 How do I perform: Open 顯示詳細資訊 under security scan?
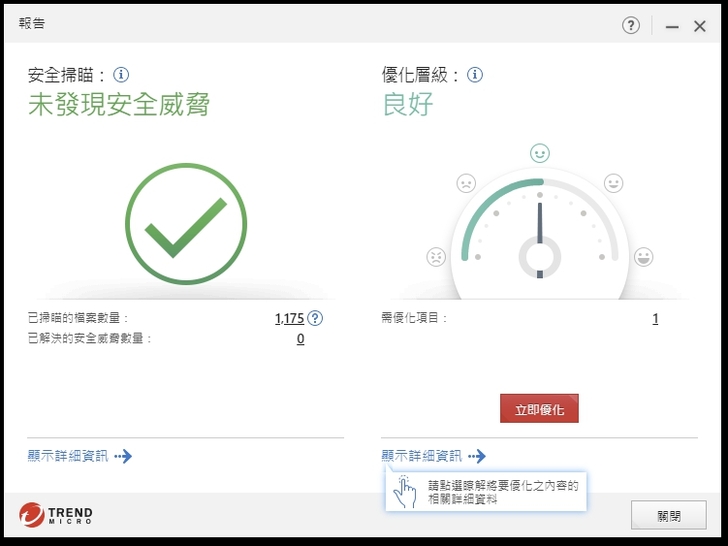coord(68,456)
